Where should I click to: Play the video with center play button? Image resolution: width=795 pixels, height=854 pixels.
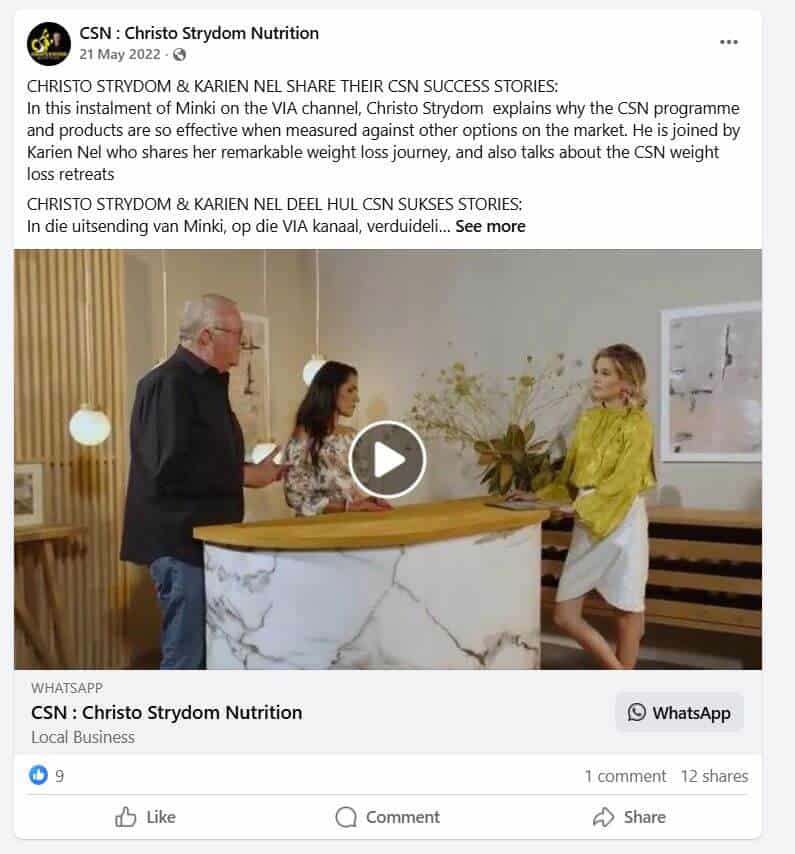click(x=387, y=459)
